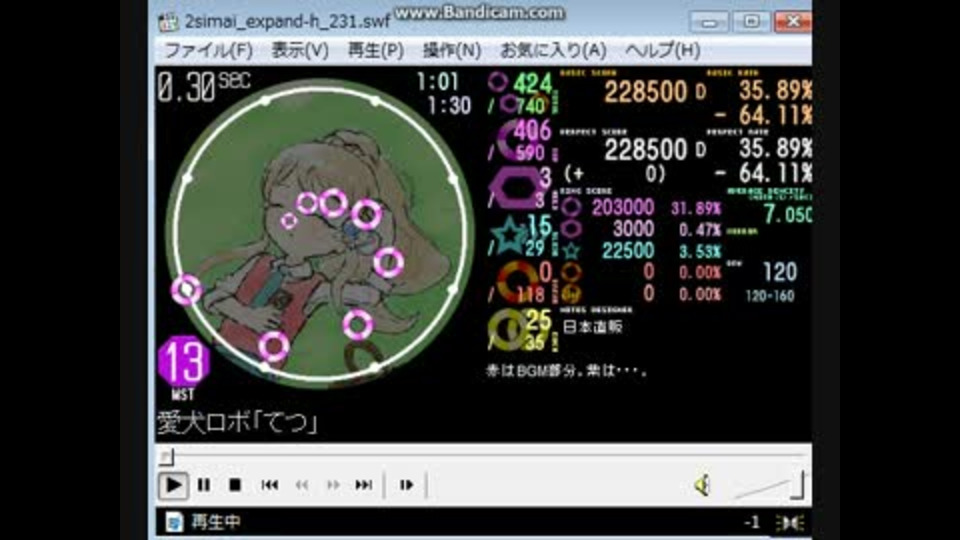Click the comment line 赤はBGM部分。紫は・・・。
Screen dimensions: 960x540
566,370
